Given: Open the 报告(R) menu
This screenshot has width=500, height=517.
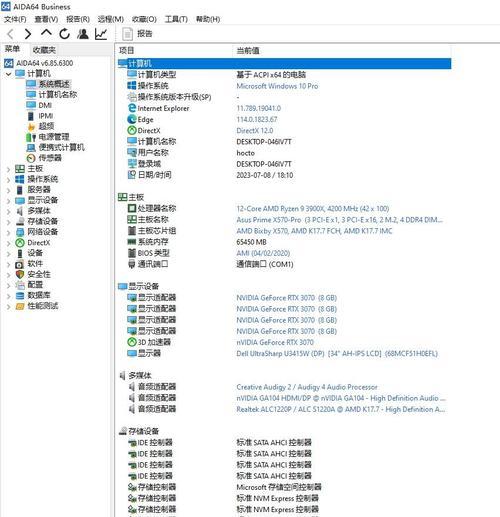Looking at the screenshot, I should coord(78,19).
